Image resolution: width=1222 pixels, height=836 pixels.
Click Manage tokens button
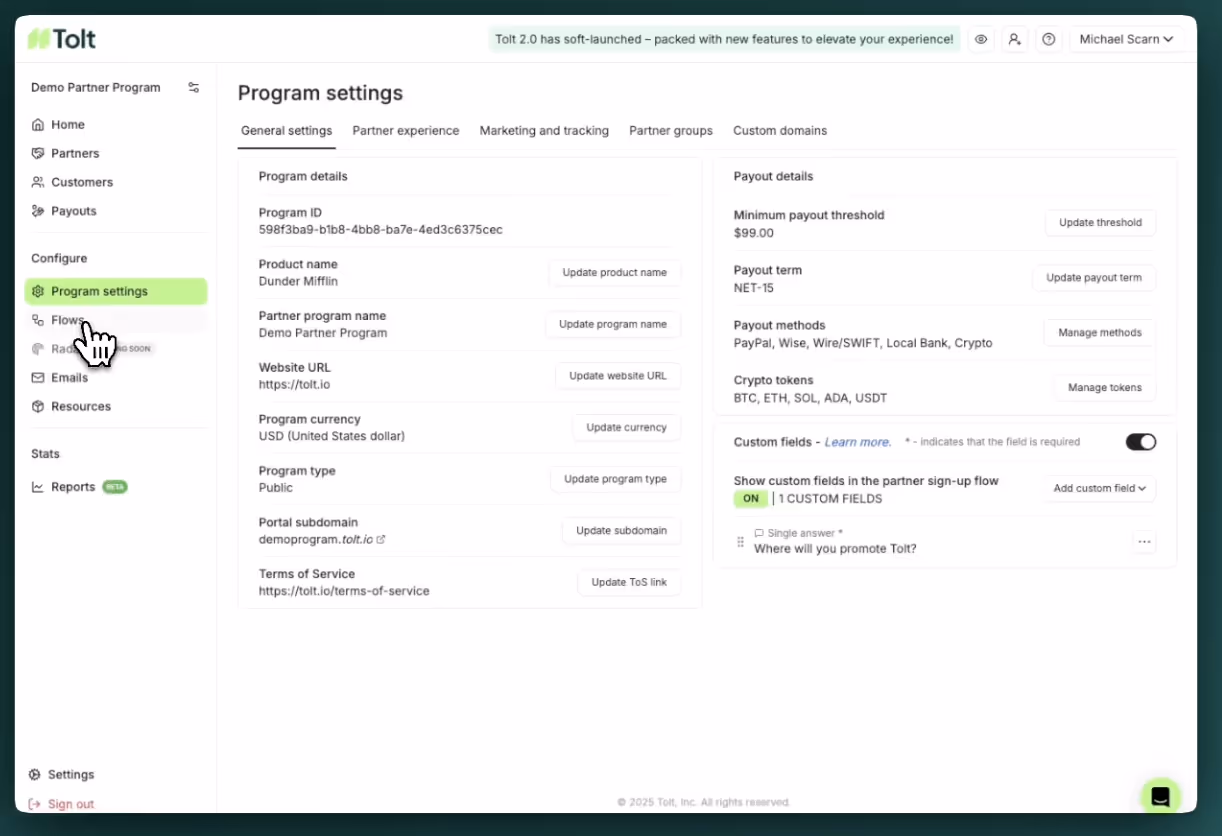pos(1105,388)
